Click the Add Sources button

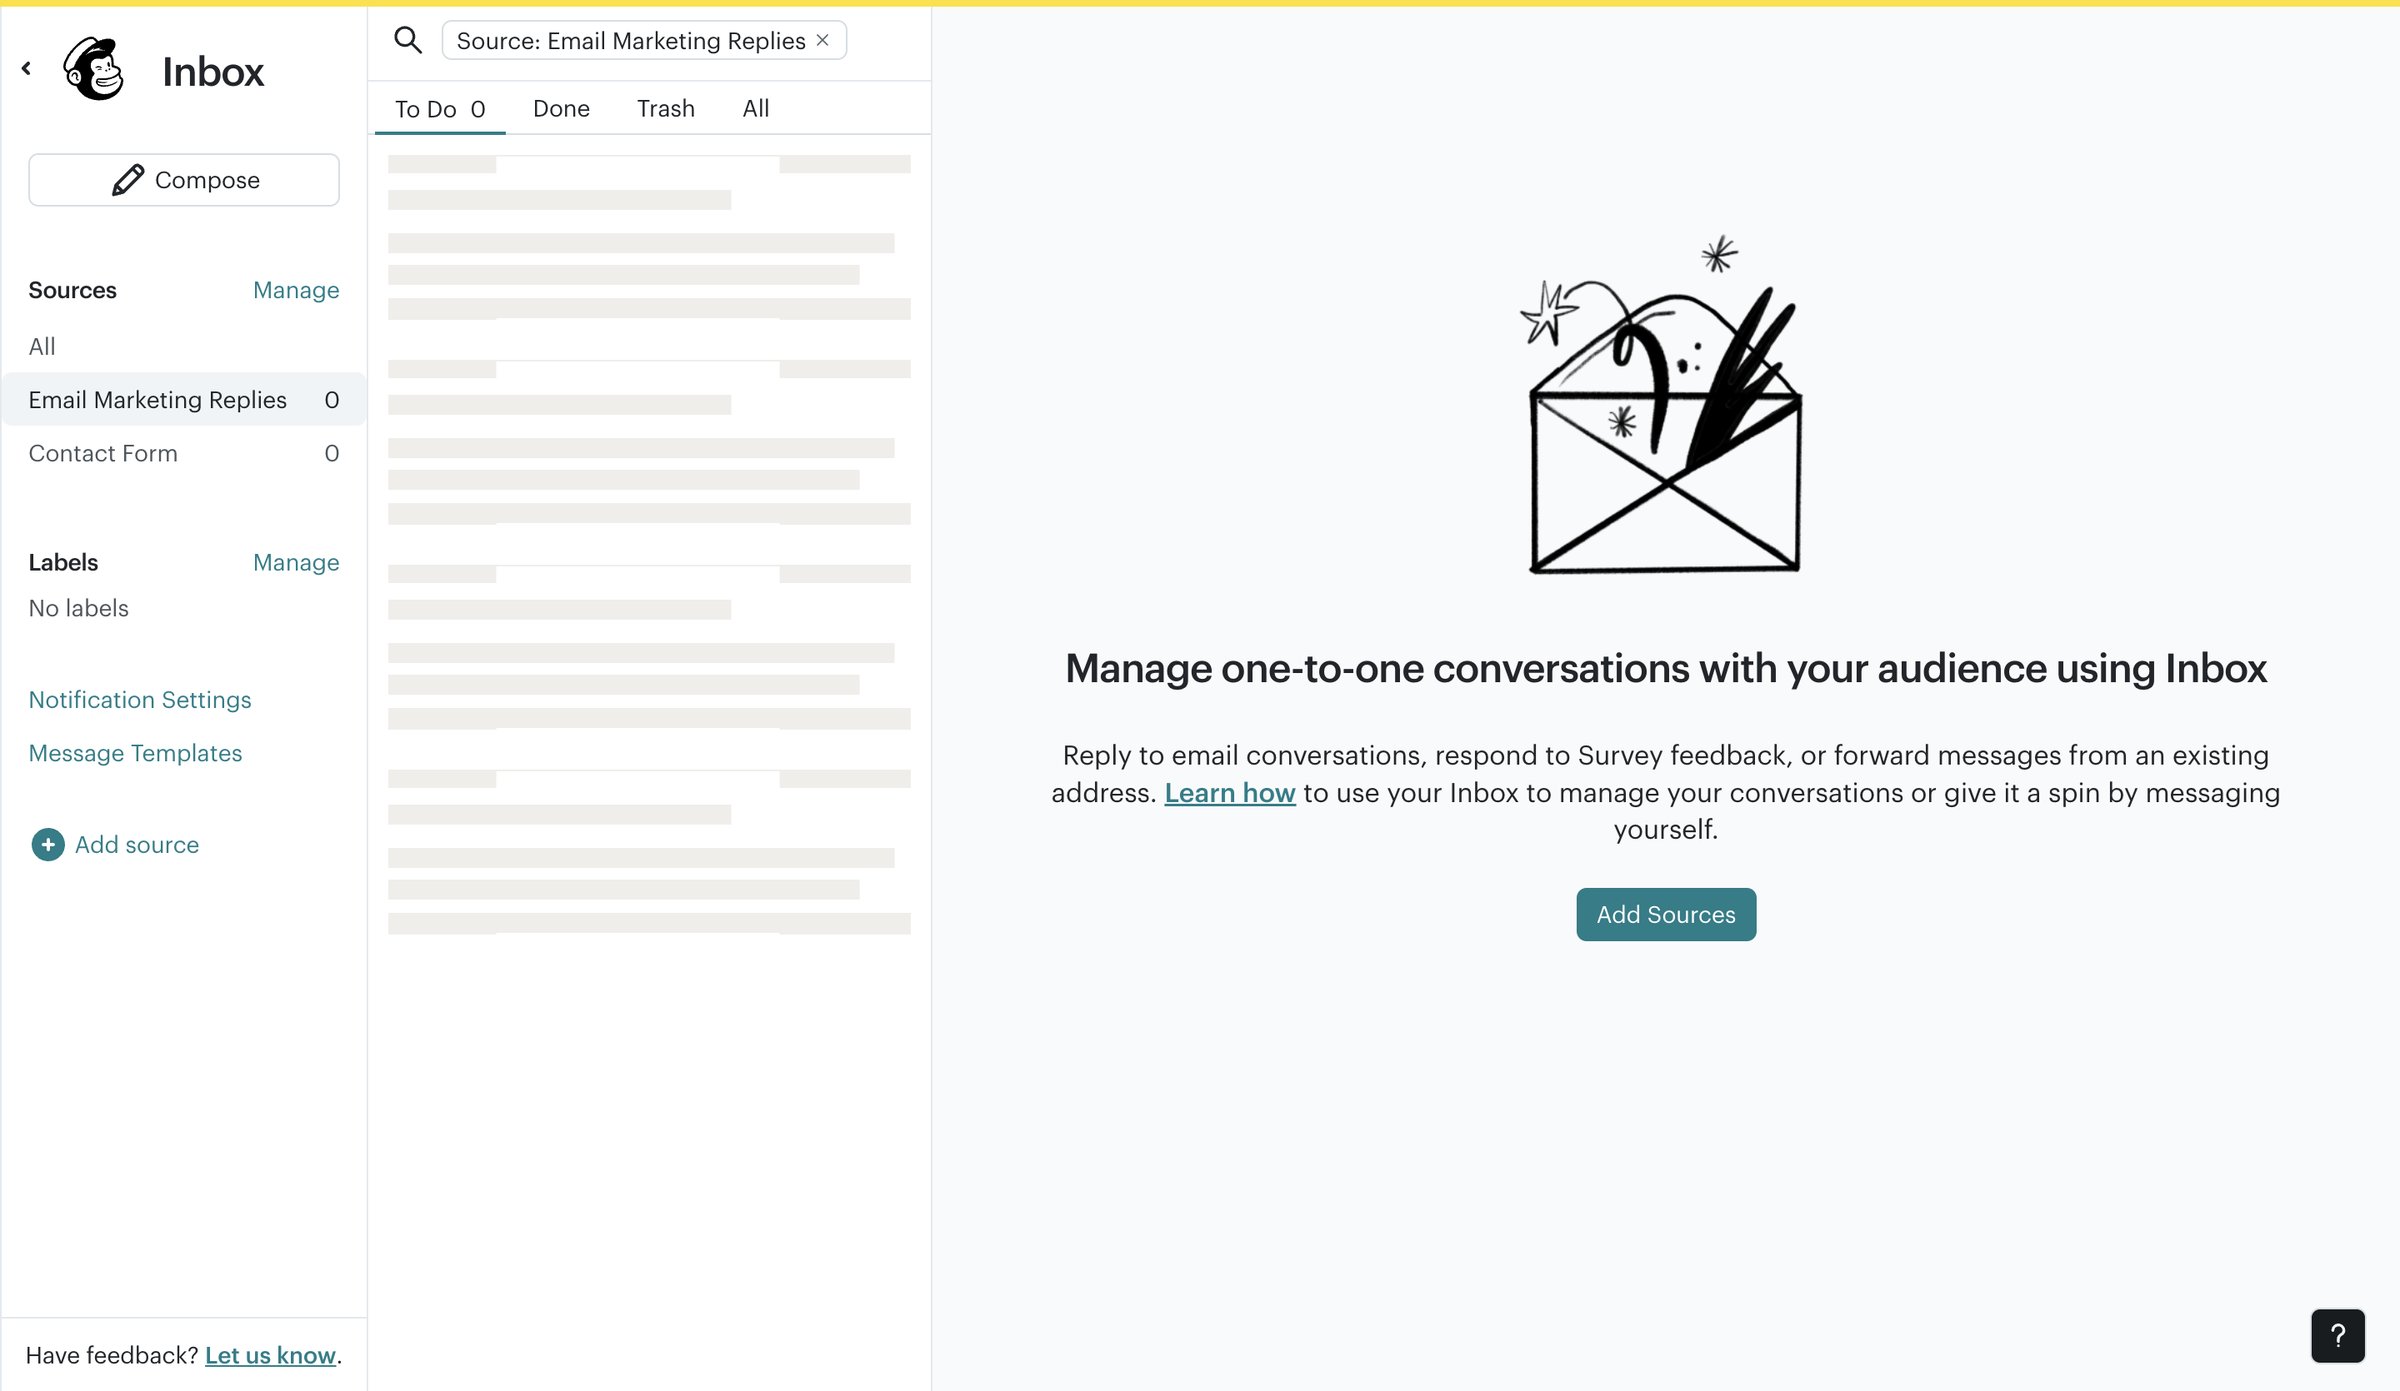(1666, 914)
